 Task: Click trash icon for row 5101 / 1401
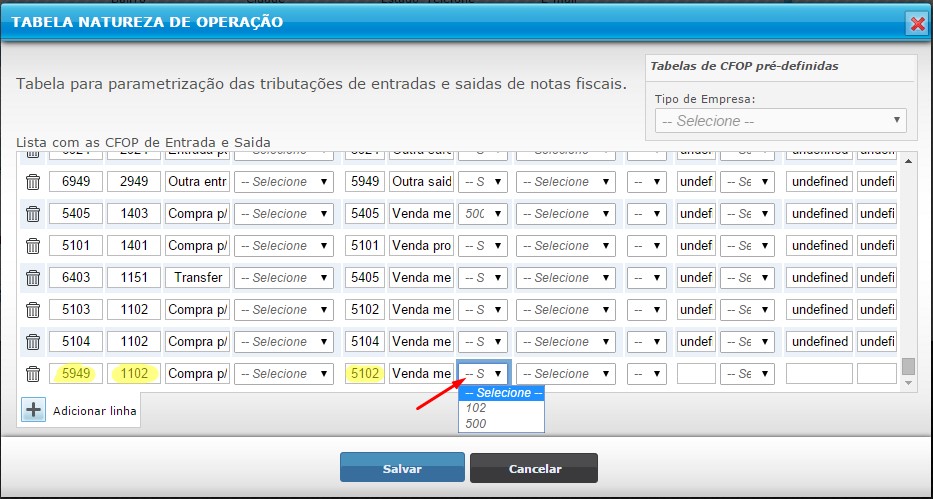pyautogui.click(x=33, y=246)
